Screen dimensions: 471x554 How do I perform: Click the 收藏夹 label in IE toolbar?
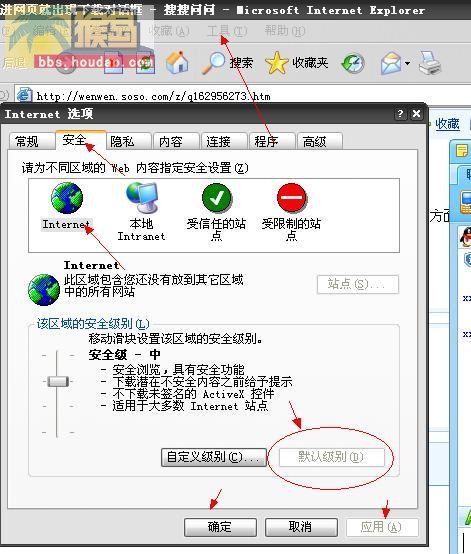click(x=310, y=63)
